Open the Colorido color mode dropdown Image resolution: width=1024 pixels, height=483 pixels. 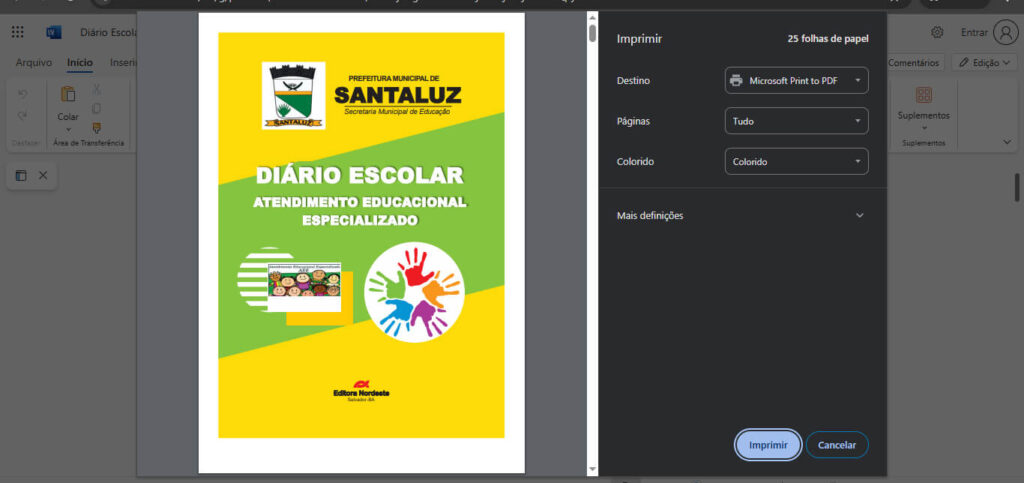797,162
